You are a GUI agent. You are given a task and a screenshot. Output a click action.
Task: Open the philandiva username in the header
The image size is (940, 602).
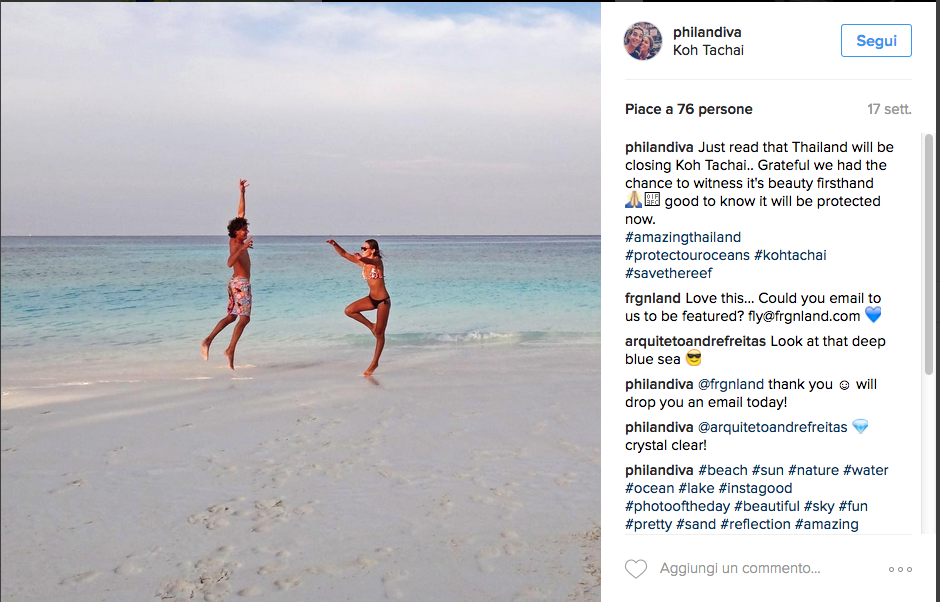click(x=707, y=32)
